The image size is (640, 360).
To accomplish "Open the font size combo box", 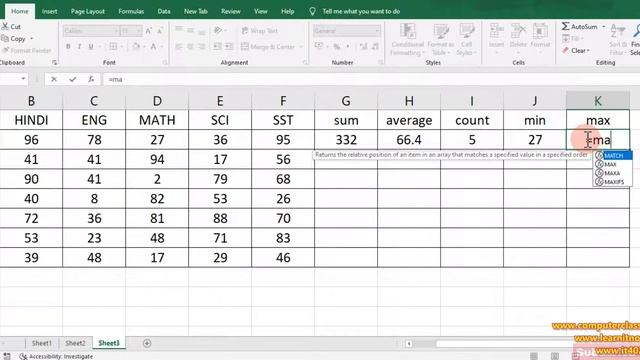I will coord(131,31).
